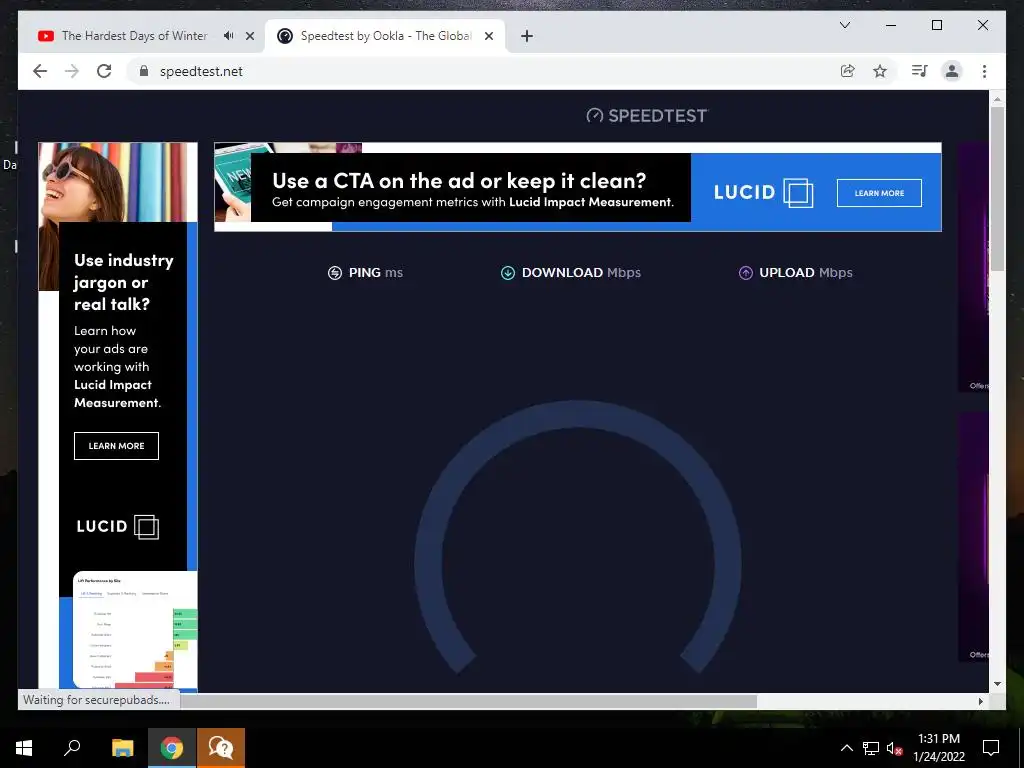Screen dimensions: 1024x768
Task: Open the Windows Start menu
Action: pyautogui.click(x=24, y=748)
